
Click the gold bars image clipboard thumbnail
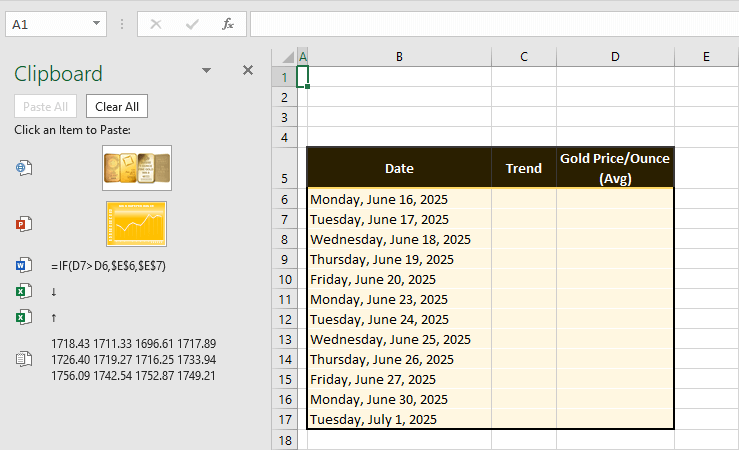point(137,168)
